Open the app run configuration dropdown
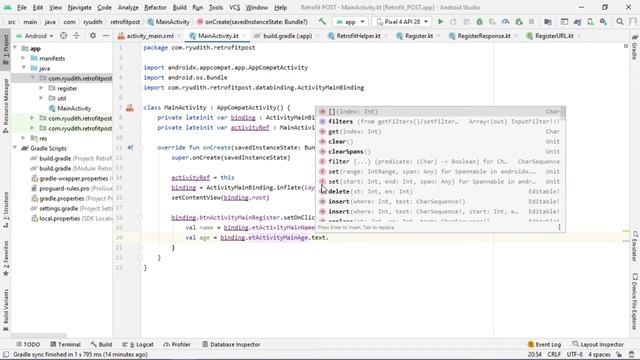640x360 pixels. (351, 22)
